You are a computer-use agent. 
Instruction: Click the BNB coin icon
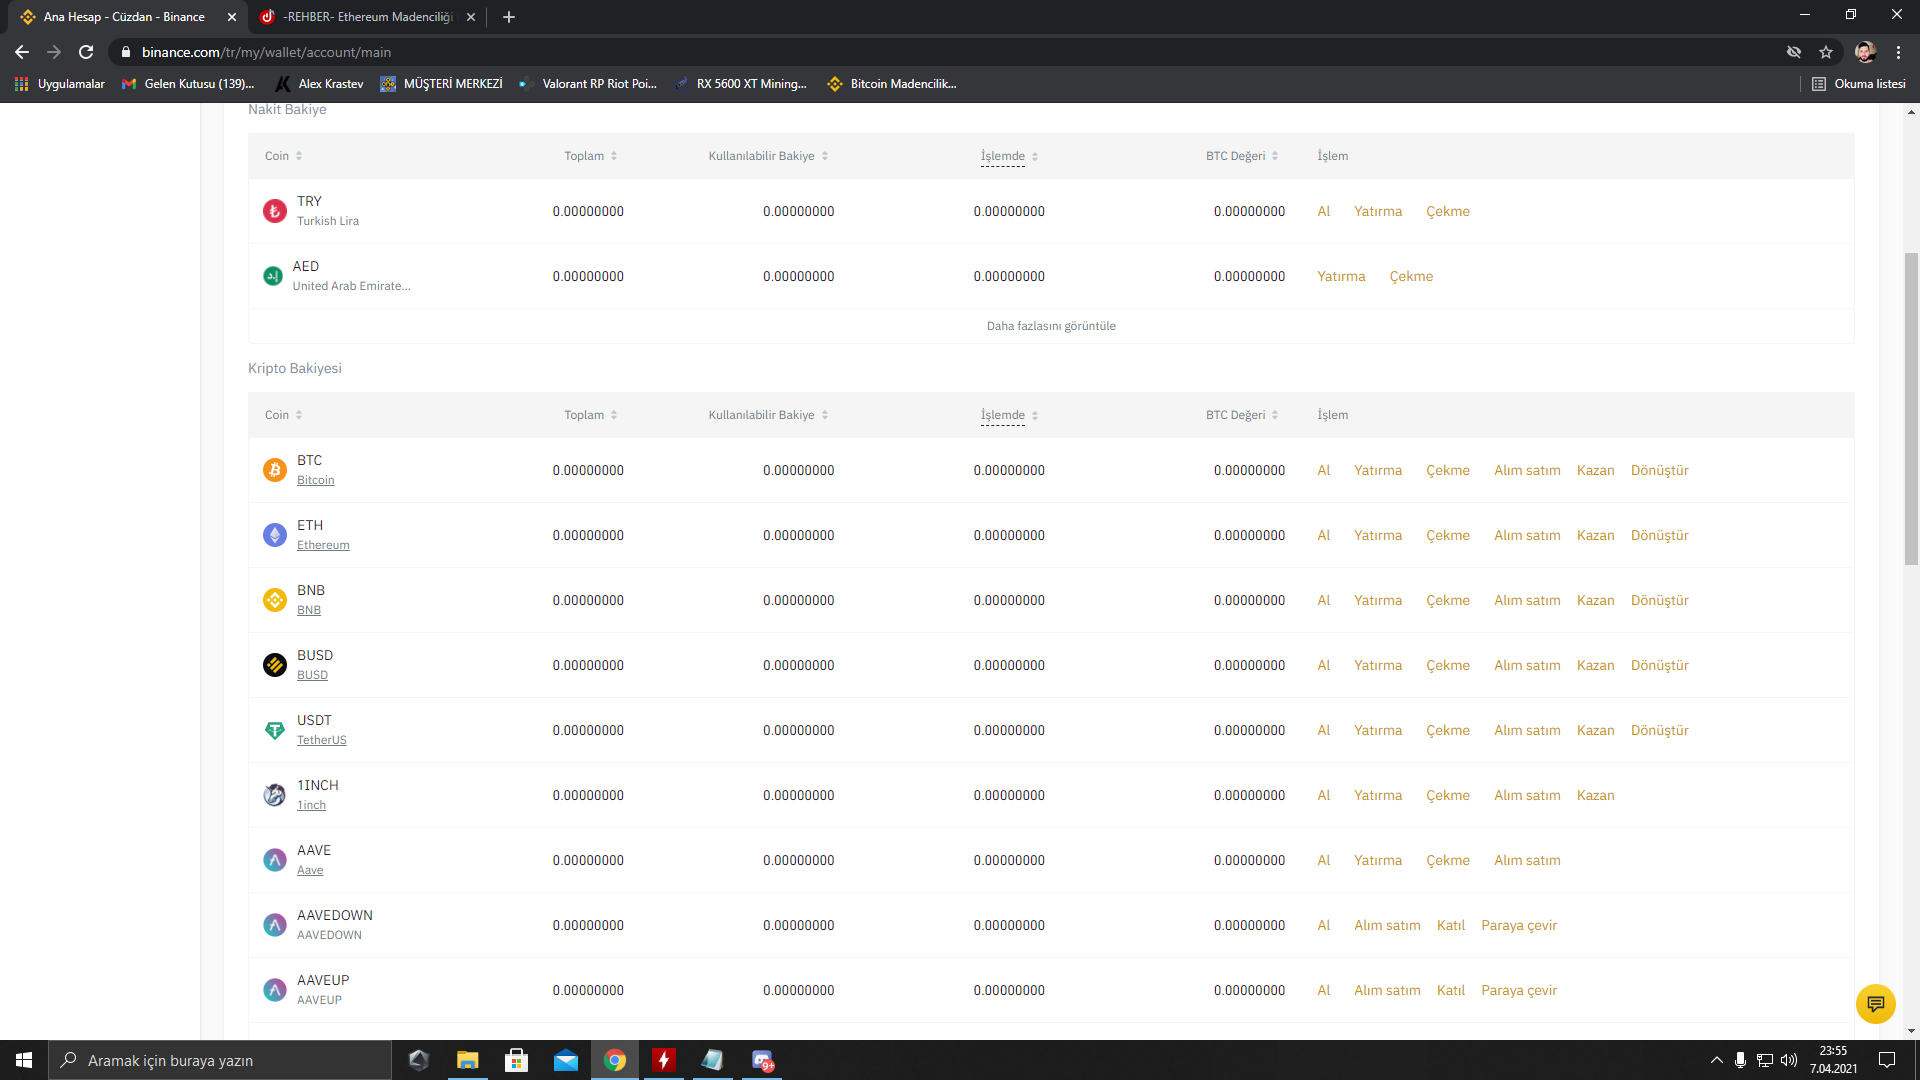click(x=274, y=600)
